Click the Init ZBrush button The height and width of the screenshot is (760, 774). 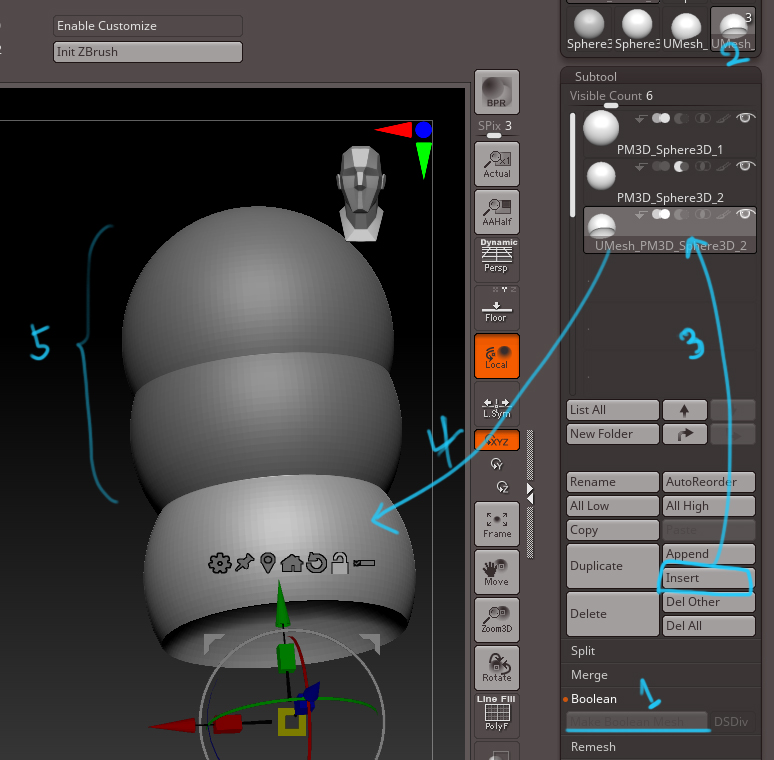coord(148,52)
